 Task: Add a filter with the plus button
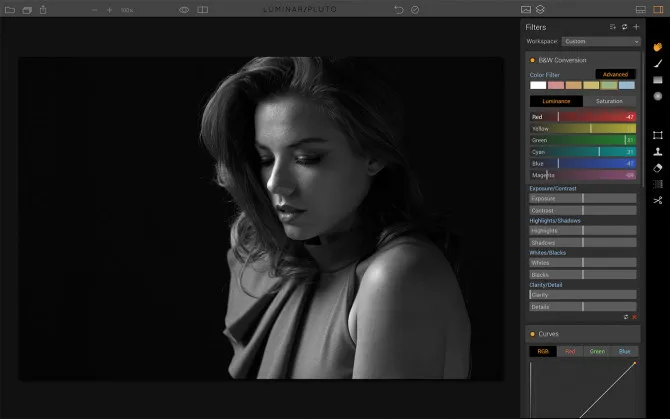(636, 27)
